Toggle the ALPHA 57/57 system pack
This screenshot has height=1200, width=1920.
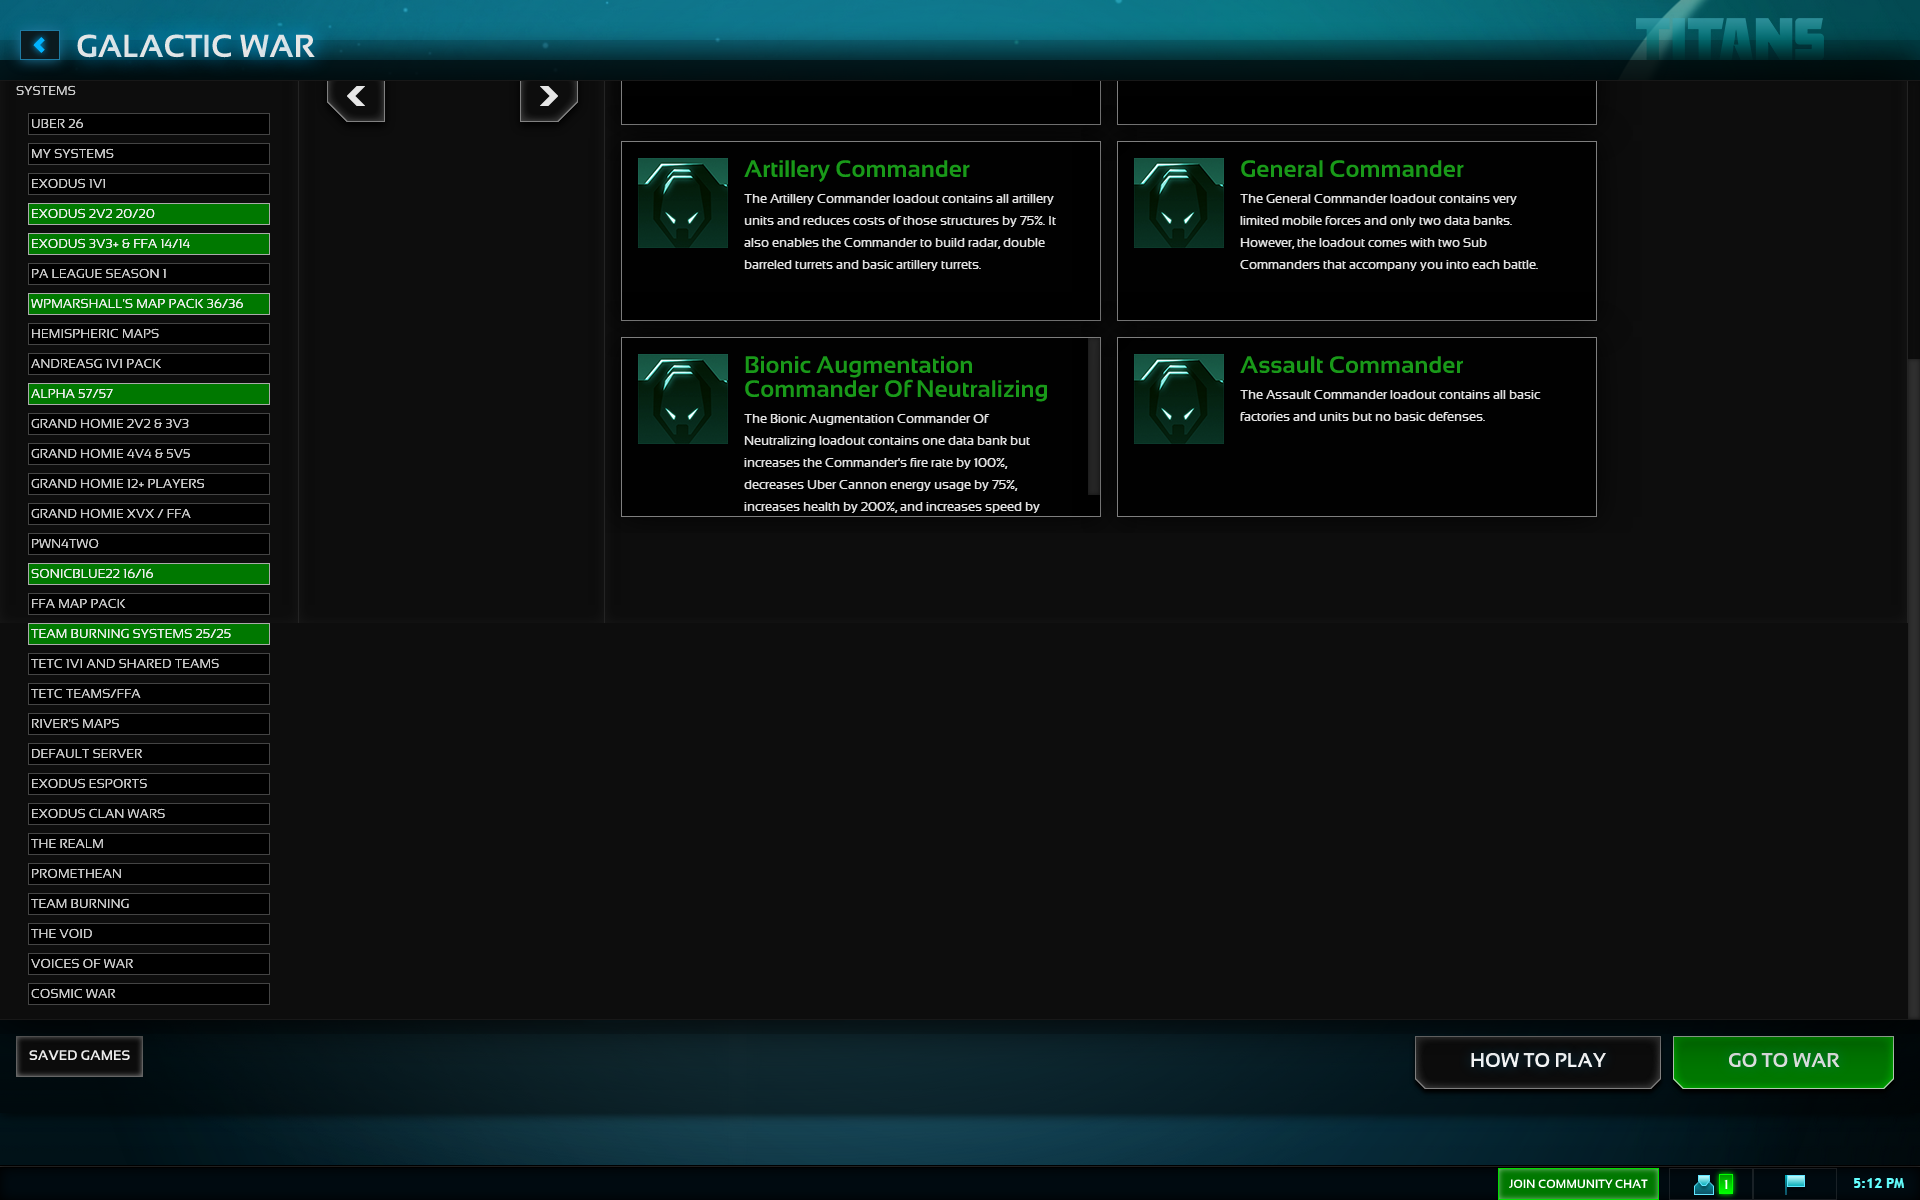(148, 394)
